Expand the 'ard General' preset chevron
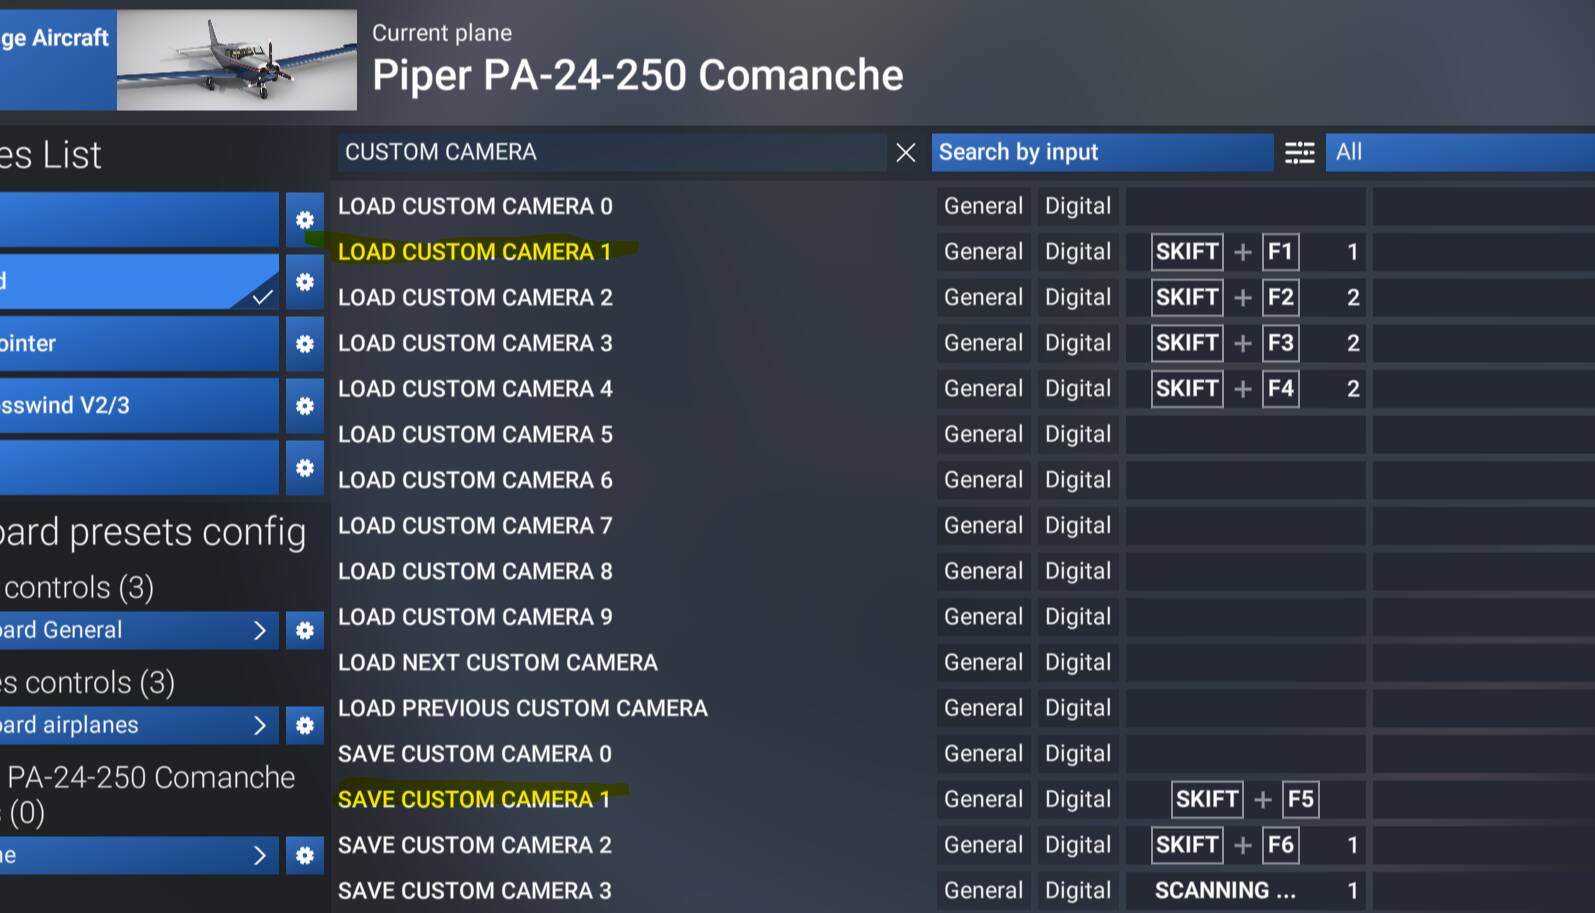This screenshot has width=1595, height=913. [260, 630]
